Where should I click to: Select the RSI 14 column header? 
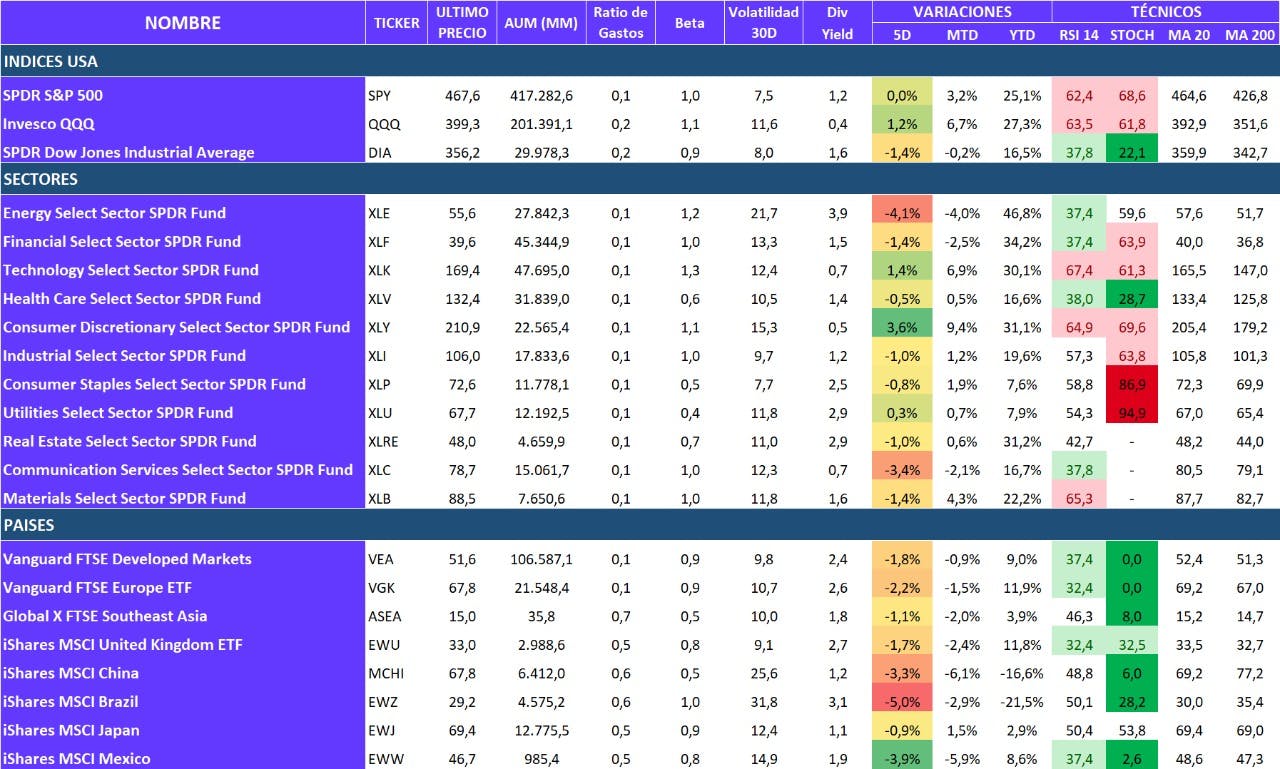[1079, 35]
